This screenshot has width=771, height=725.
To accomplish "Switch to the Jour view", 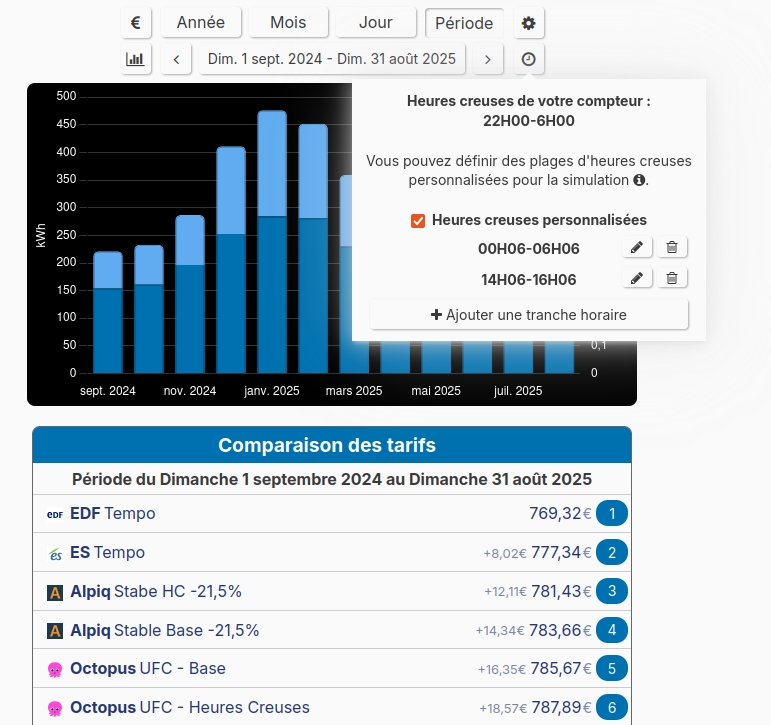I will [x=375, y=23].
